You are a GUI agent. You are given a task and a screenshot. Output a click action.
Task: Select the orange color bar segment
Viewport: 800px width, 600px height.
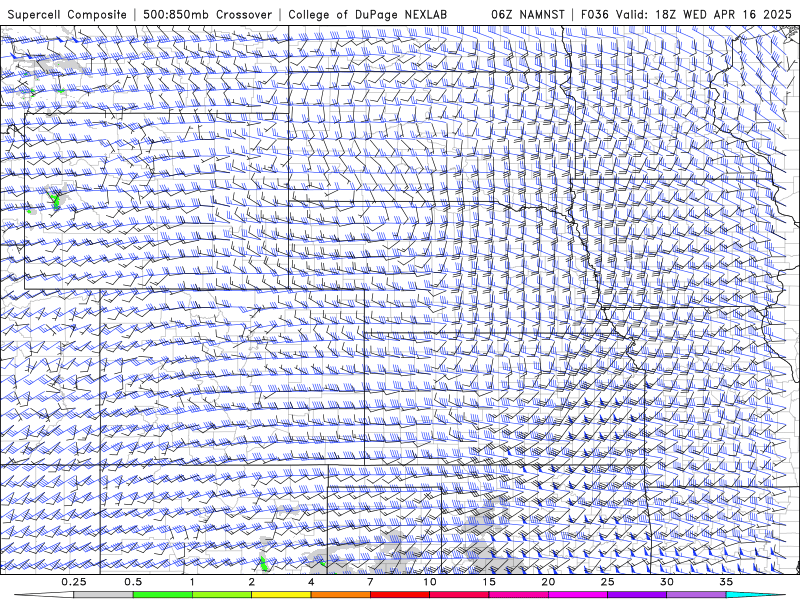pos(341,595)
